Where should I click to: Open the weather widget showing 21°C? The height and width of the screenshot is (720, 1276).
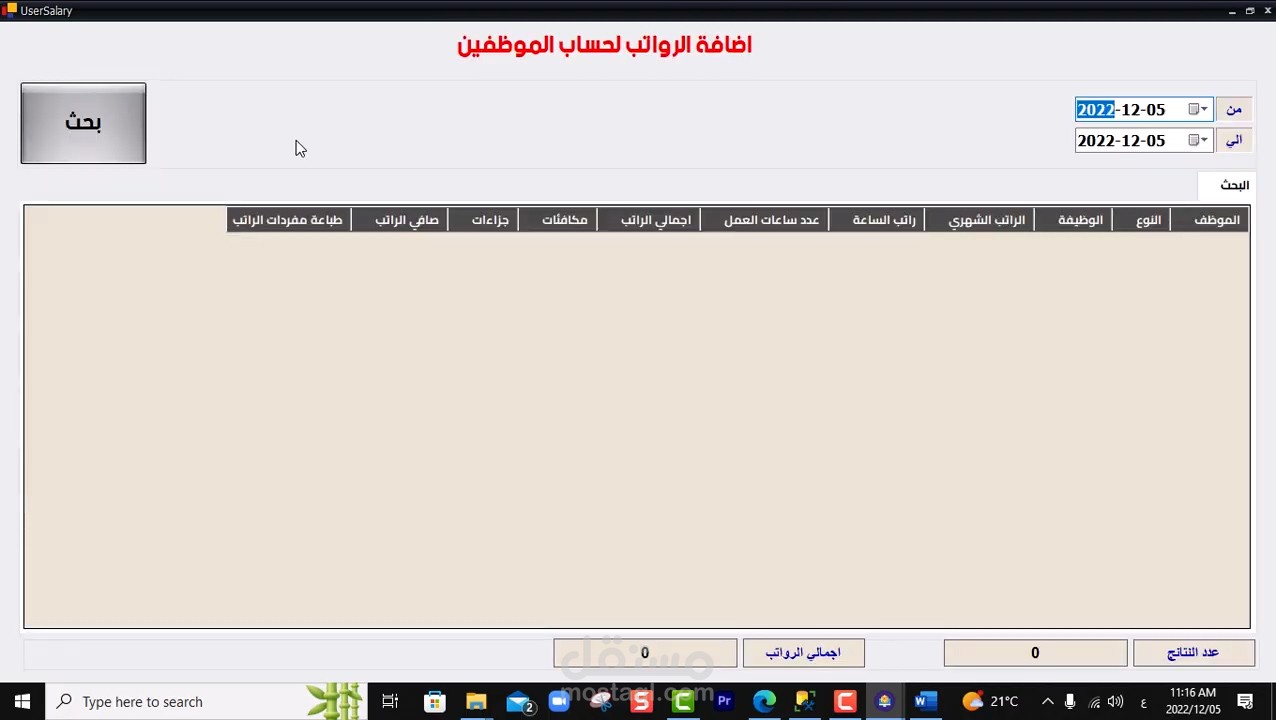(x=990, y=702)
